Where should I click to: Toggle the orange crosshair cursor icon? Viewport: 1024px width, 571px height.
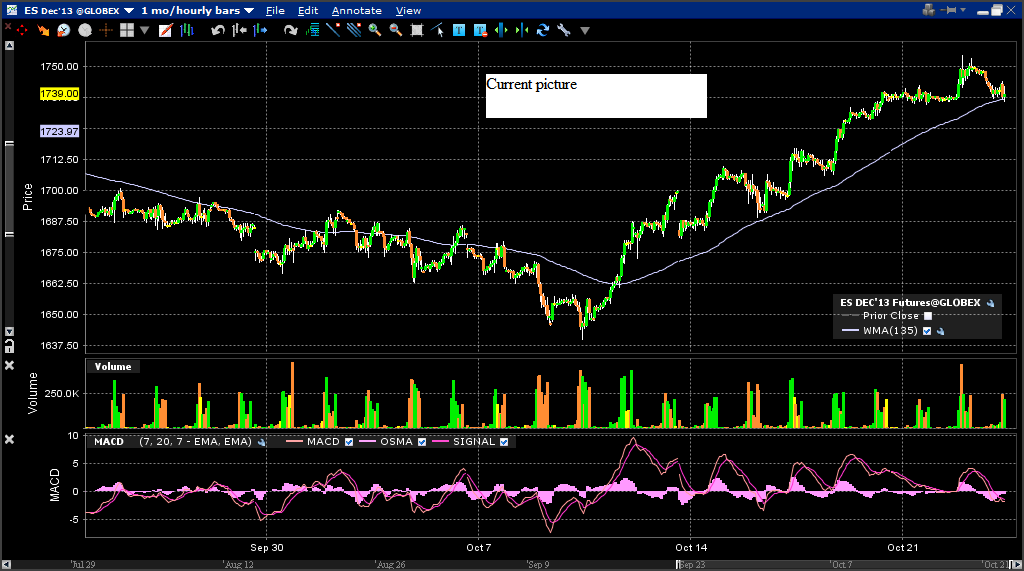(x=106, y=30)
